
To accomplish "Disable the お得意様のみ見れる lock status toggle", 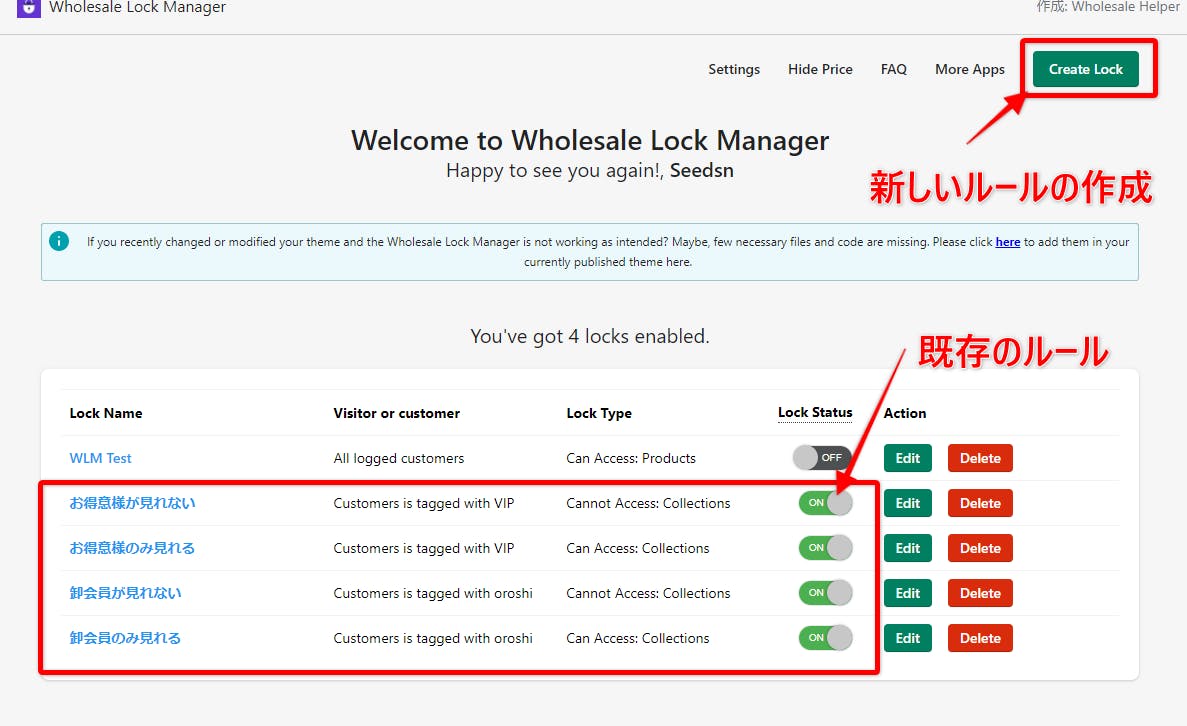I will (825, 547).
